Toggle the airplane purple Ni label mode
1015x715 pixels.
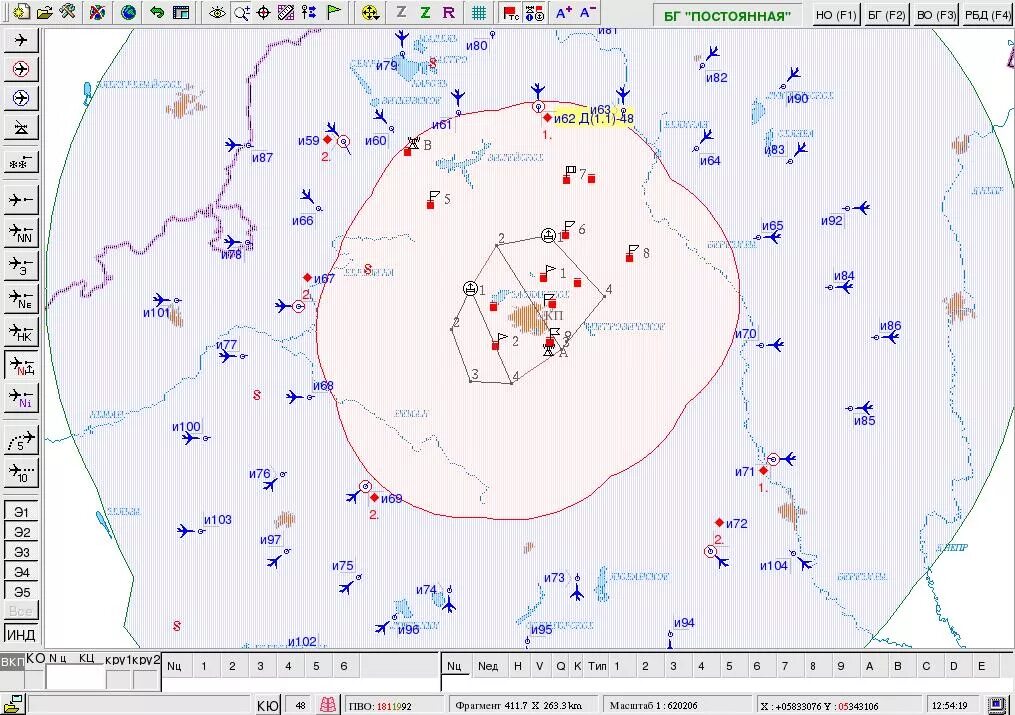(21, 399)
